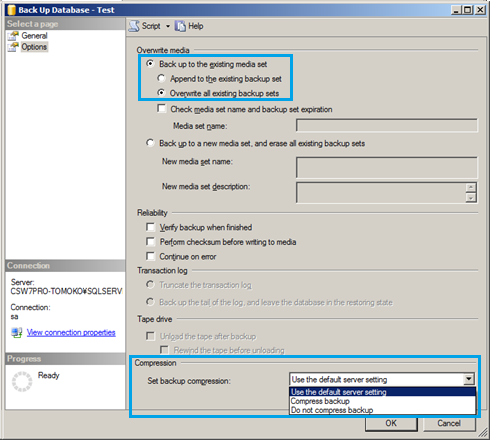Enable Perform checksum before writing to media

tap(150, 241)
